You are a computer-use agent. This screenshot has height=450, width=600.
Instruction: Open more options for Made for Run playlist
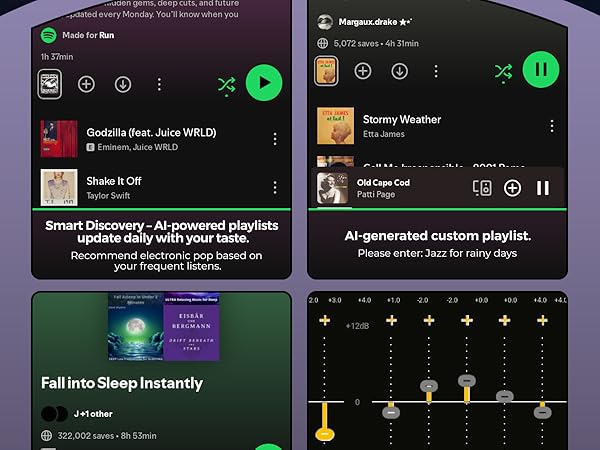pos(159,84)
